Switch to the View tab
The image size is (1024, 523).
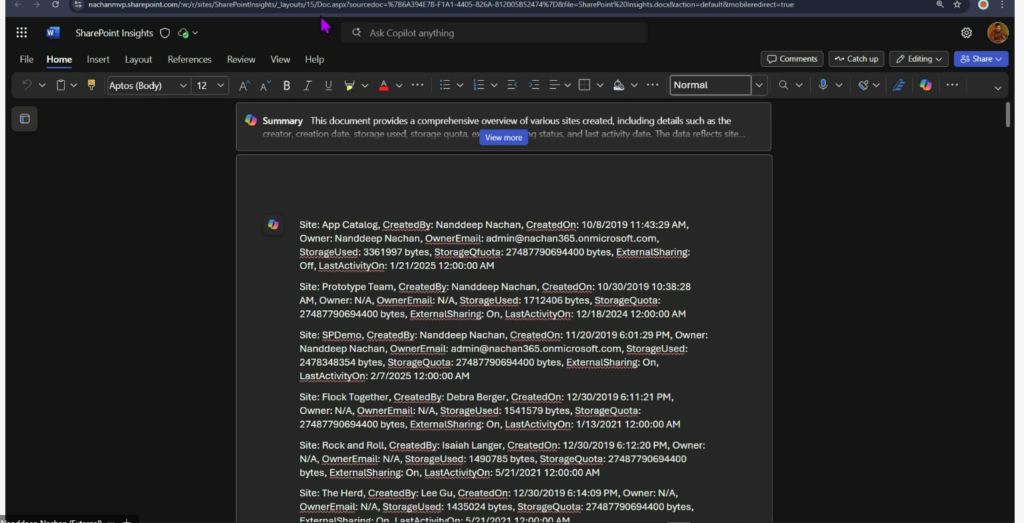[x=280, y=59]
